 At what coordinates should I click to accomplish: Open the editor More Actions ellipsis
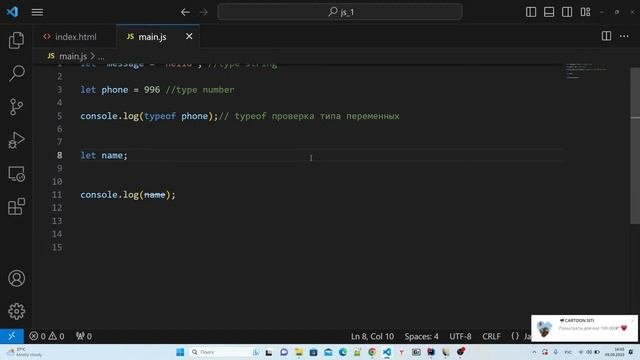(624, 36)
